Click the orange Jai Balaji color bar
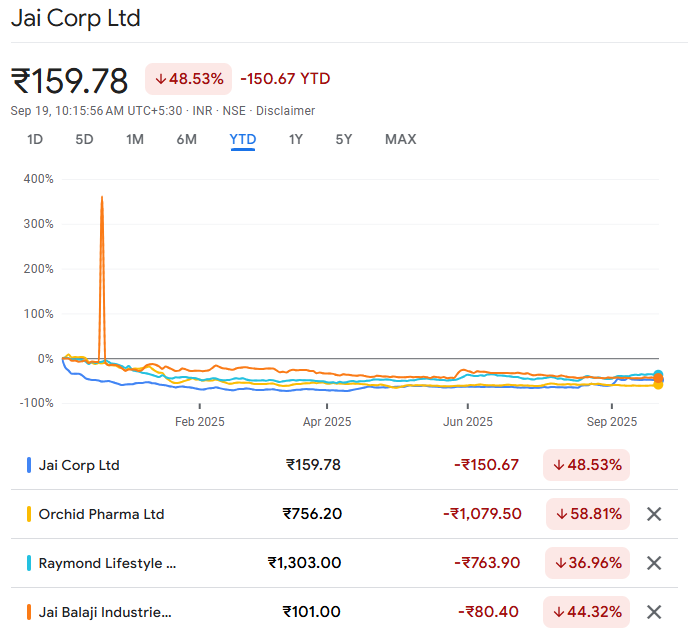 pyautogui.click(x=29, y=612)
